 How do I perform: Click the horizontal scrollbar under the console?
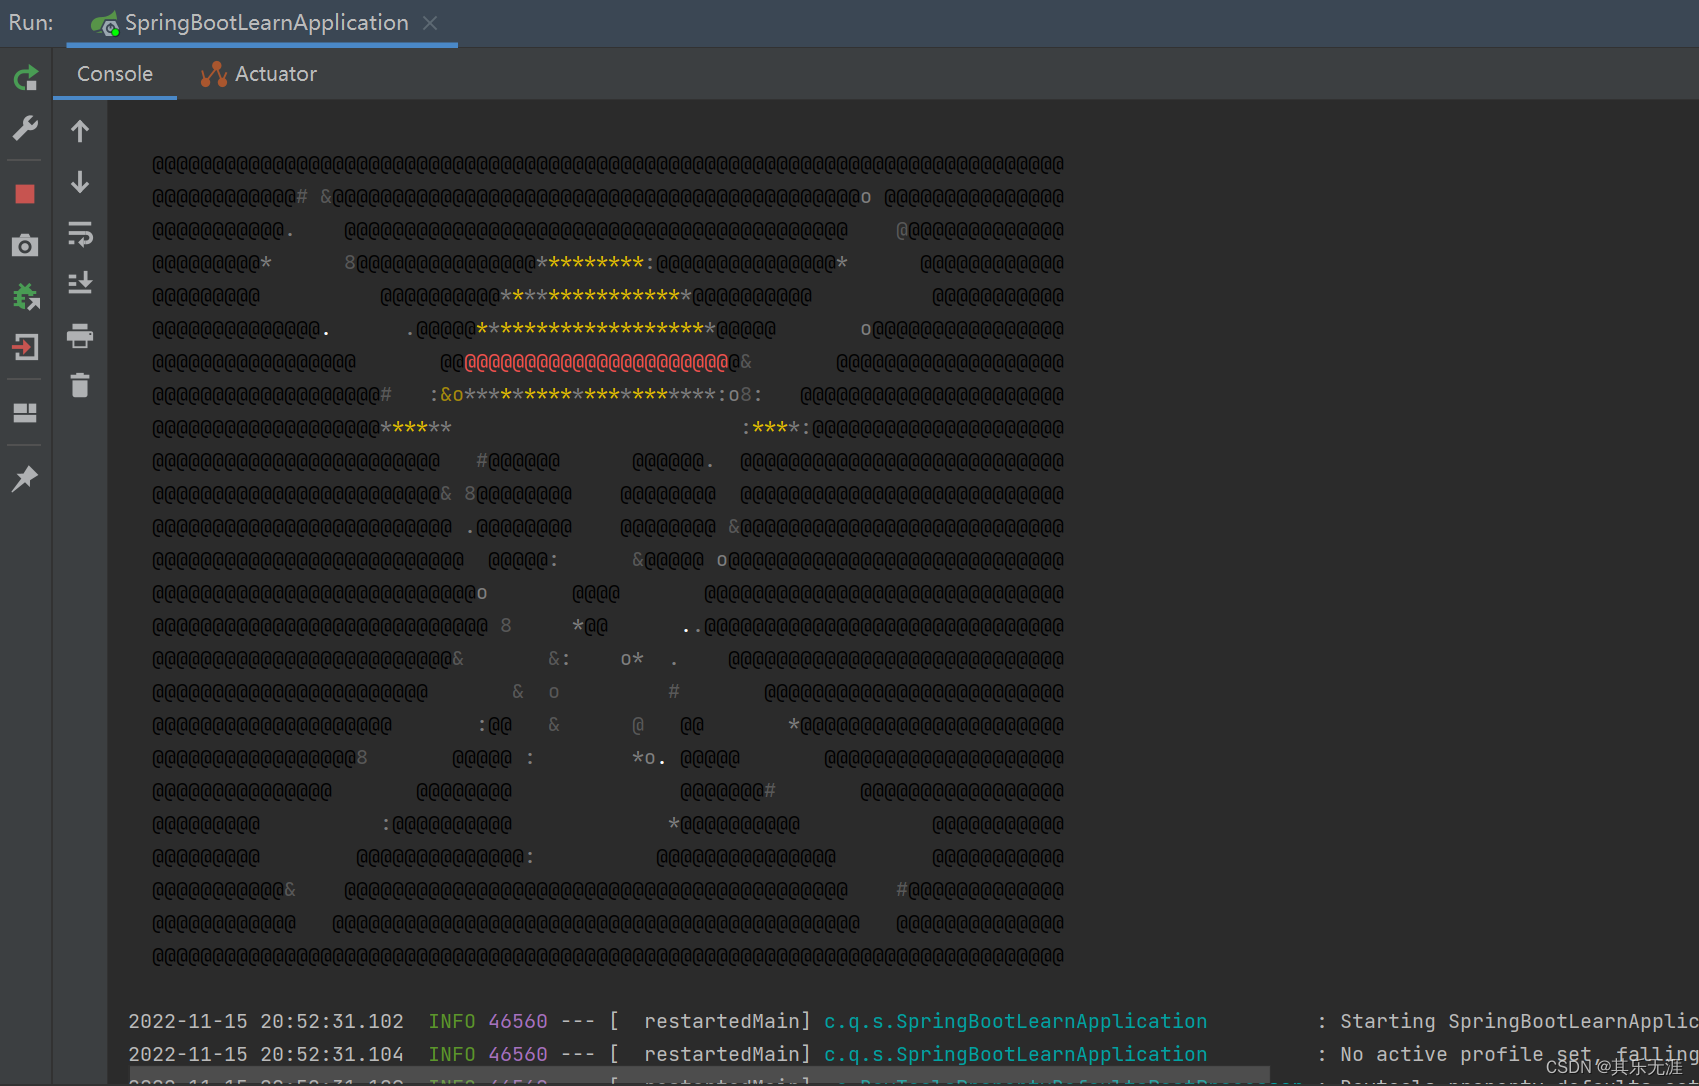(700, 1075)
